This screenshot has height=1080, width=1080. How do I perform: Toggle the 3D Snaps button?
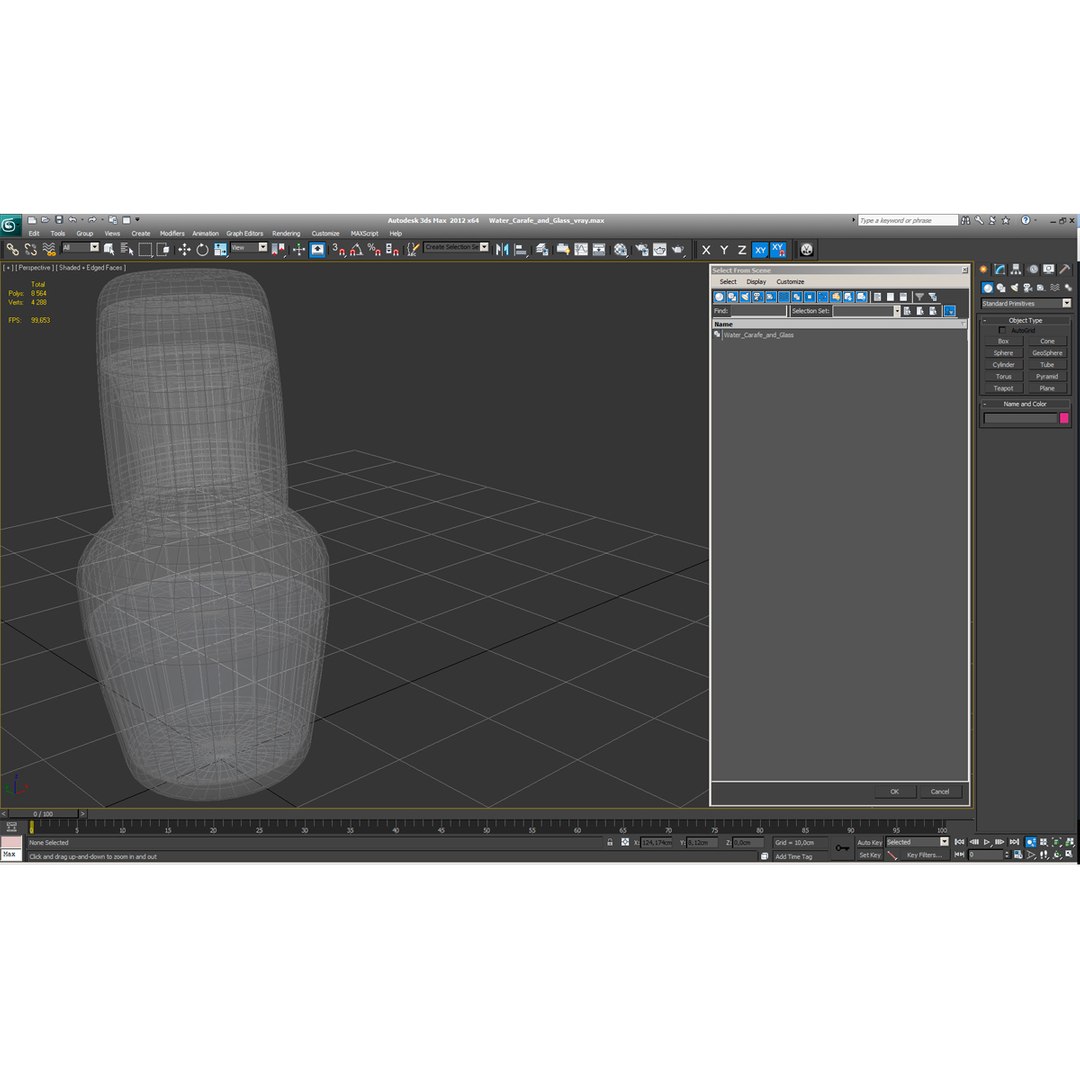pyautogui.click(x=338, y=249)
